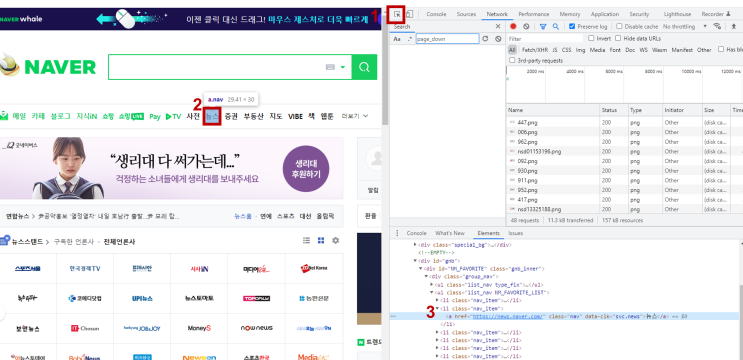This screenshot has width=743, height=360.
Task: Open the drawer three-dot menu
Action: (x=397, y=233)
